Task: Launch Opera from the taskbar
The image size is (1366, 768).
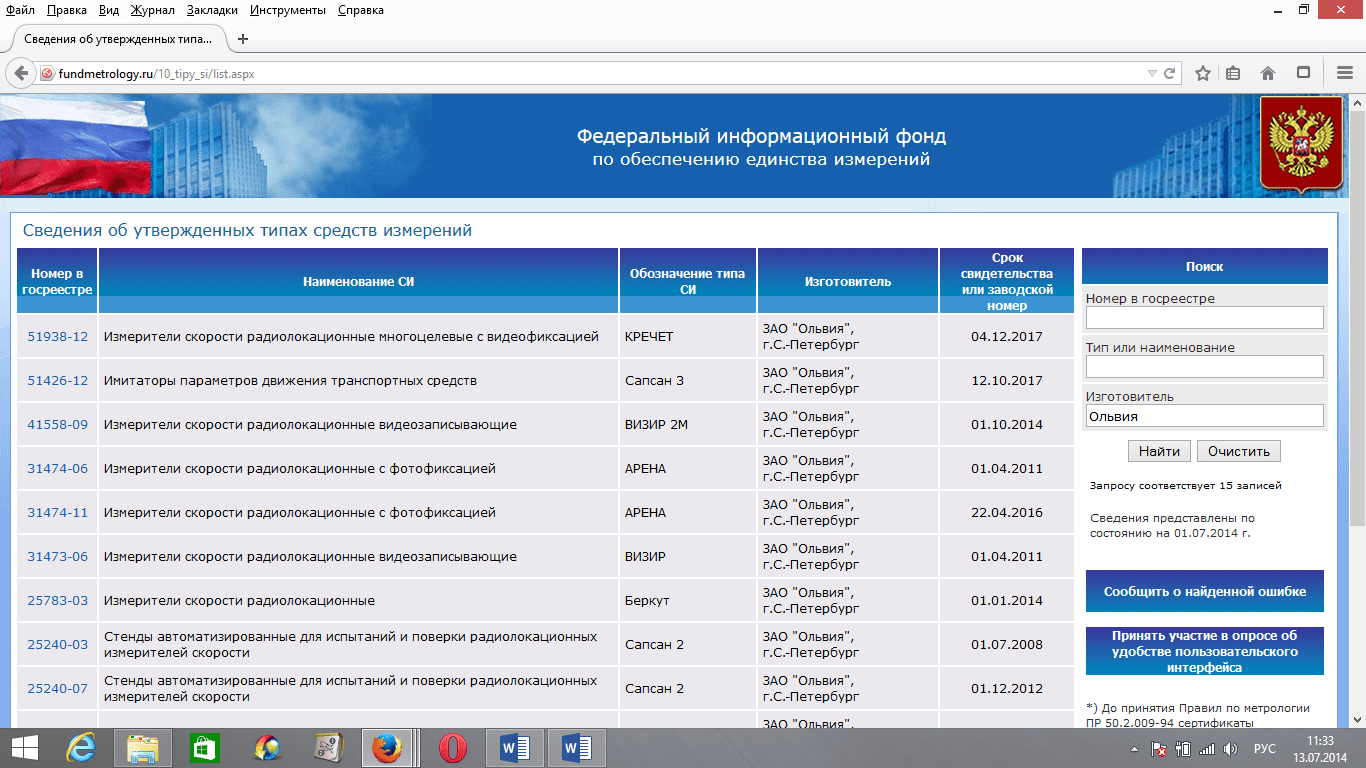Action: 453,747
